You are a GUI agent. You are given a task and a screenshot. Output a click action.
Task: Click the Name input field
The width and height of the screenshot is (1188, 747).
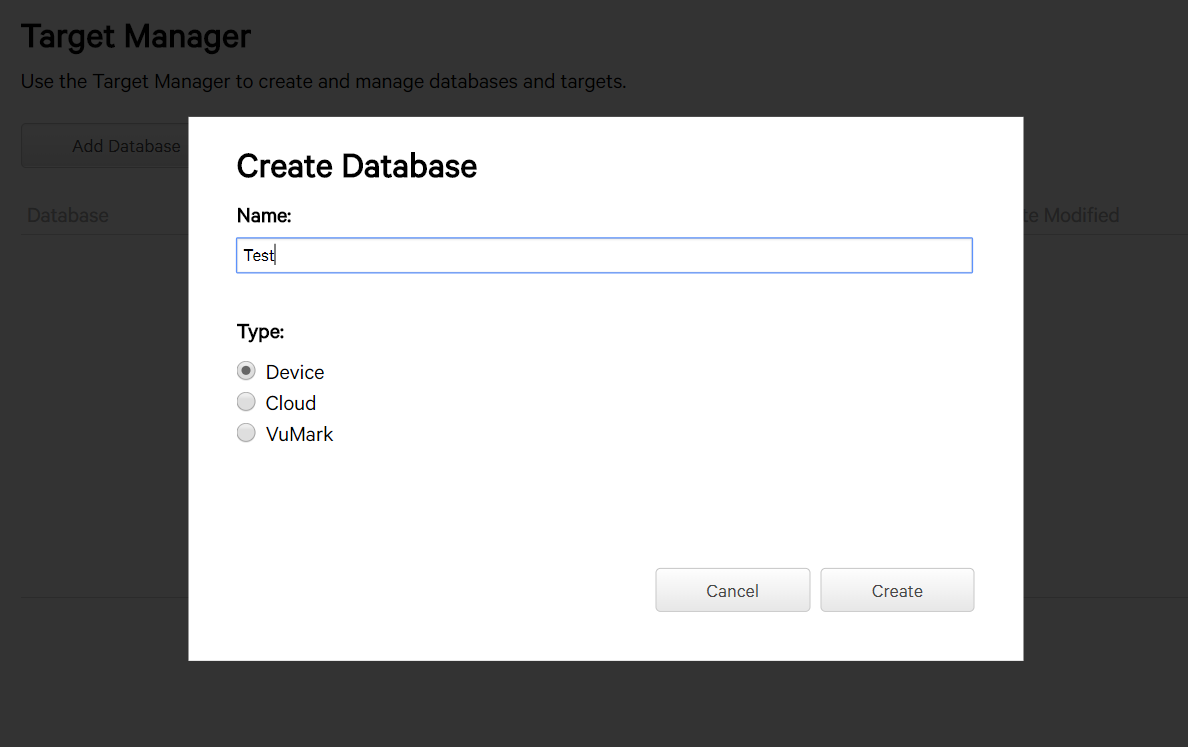click(604, 255)
